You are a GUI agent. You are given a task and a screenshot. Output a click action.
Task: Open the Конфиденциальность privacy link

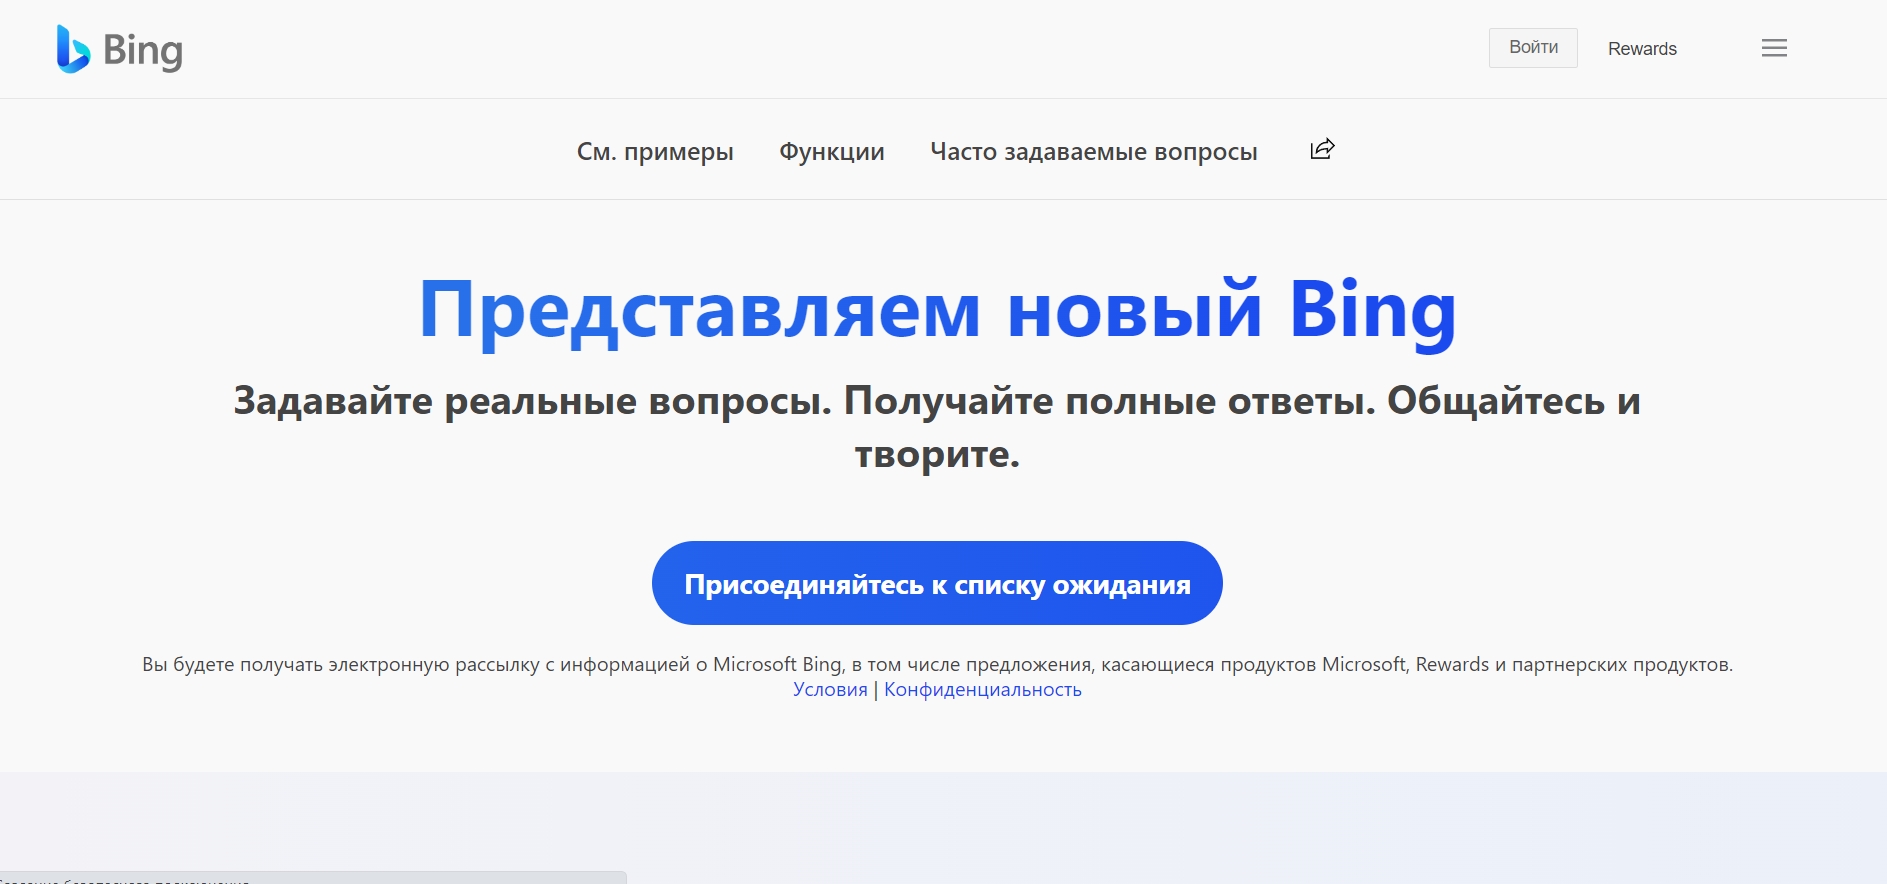coord(982,690)
